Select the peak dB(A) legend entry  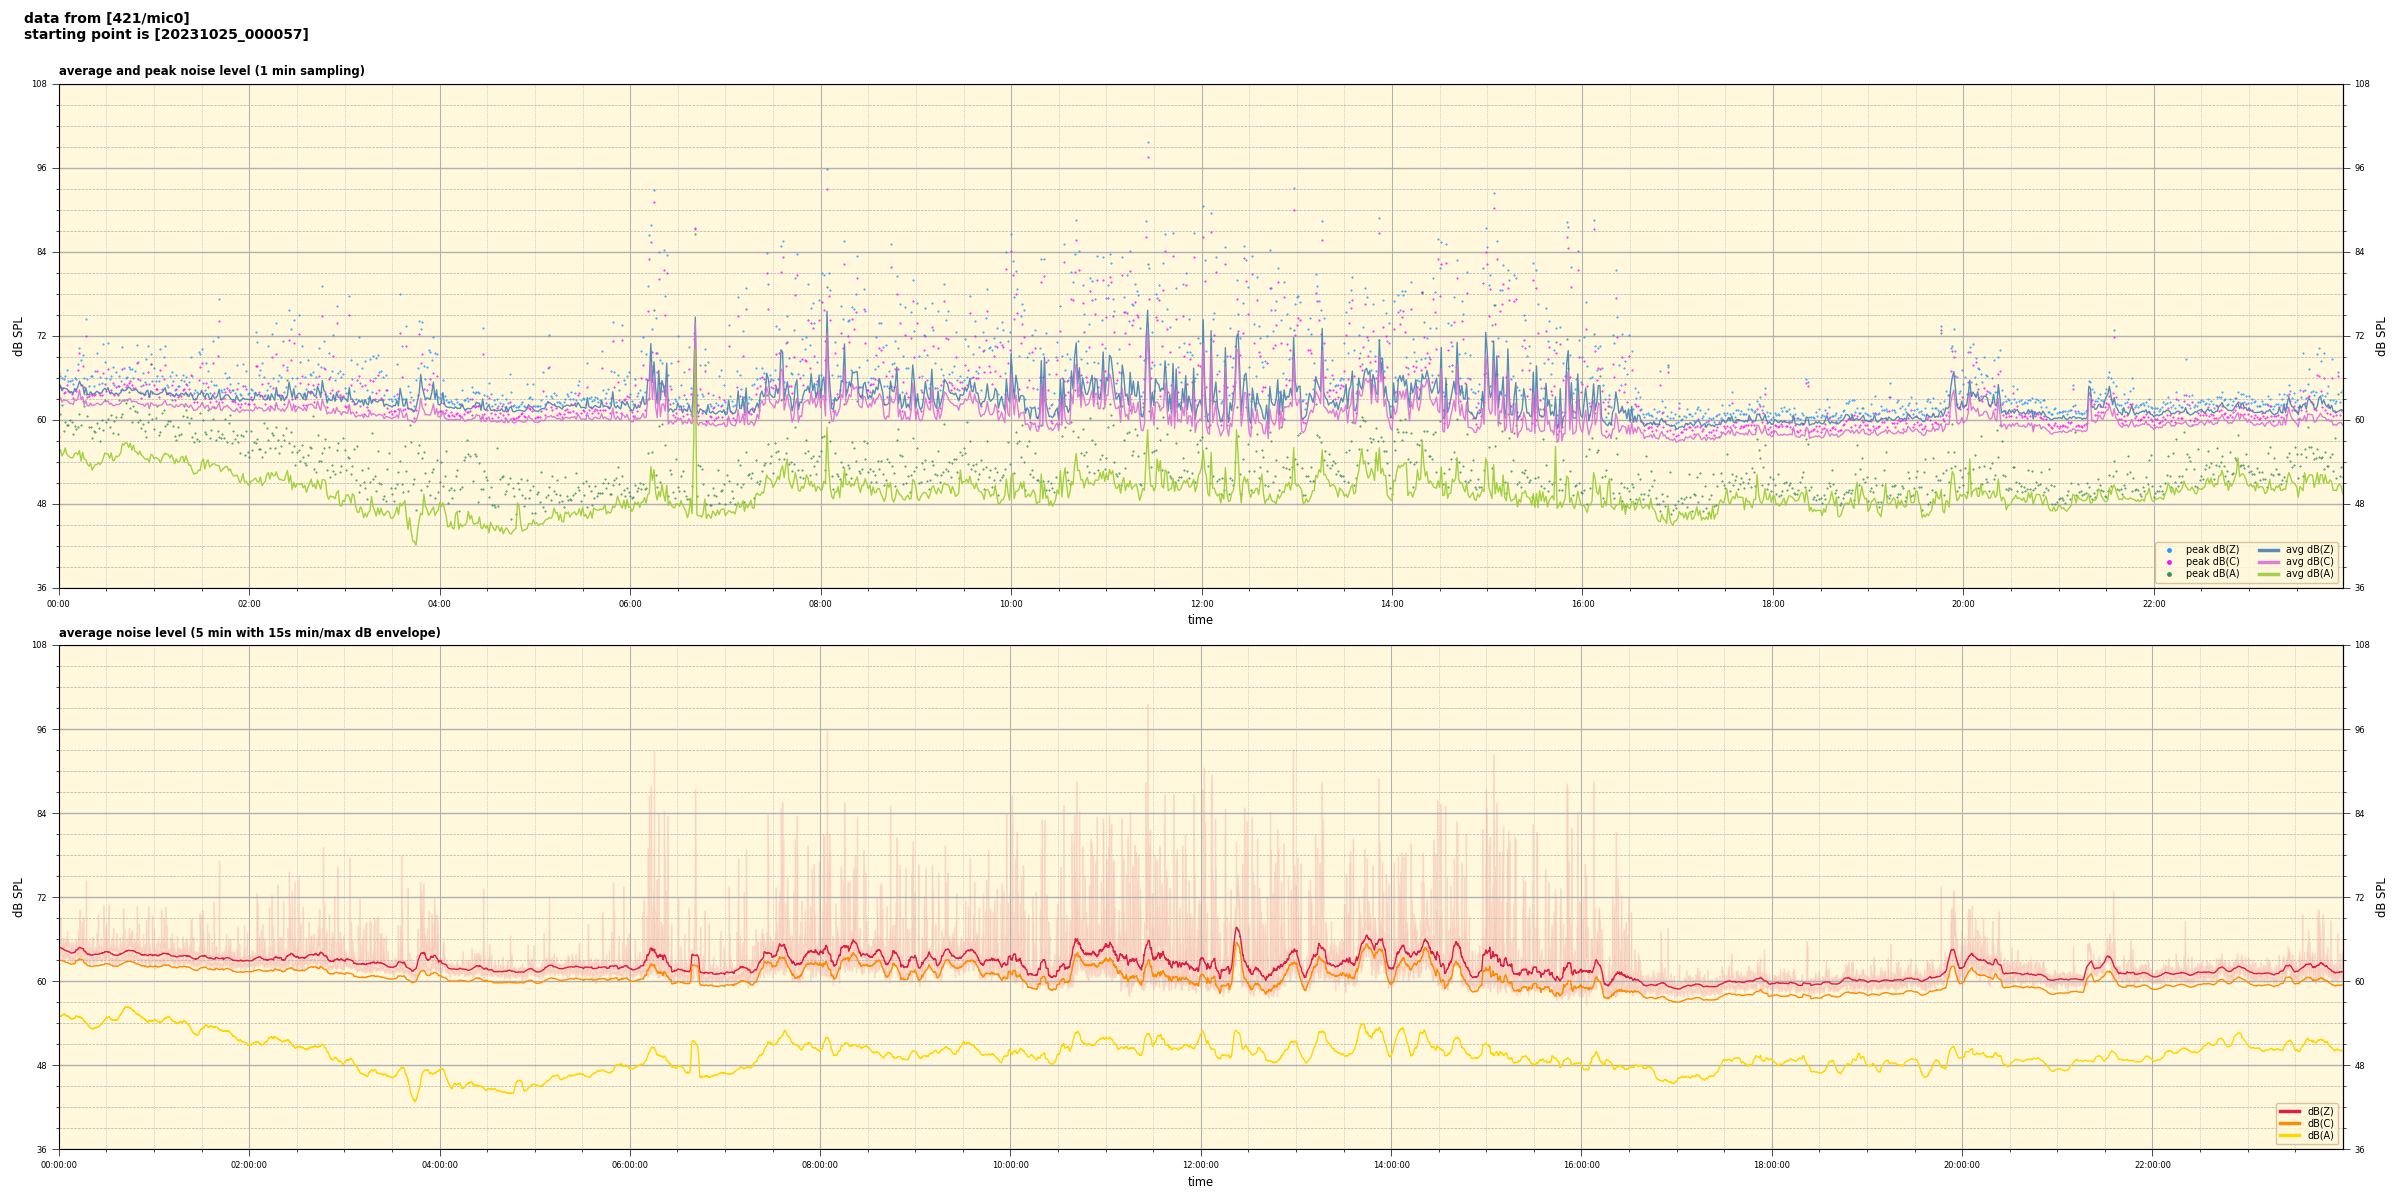(2169, 574)
